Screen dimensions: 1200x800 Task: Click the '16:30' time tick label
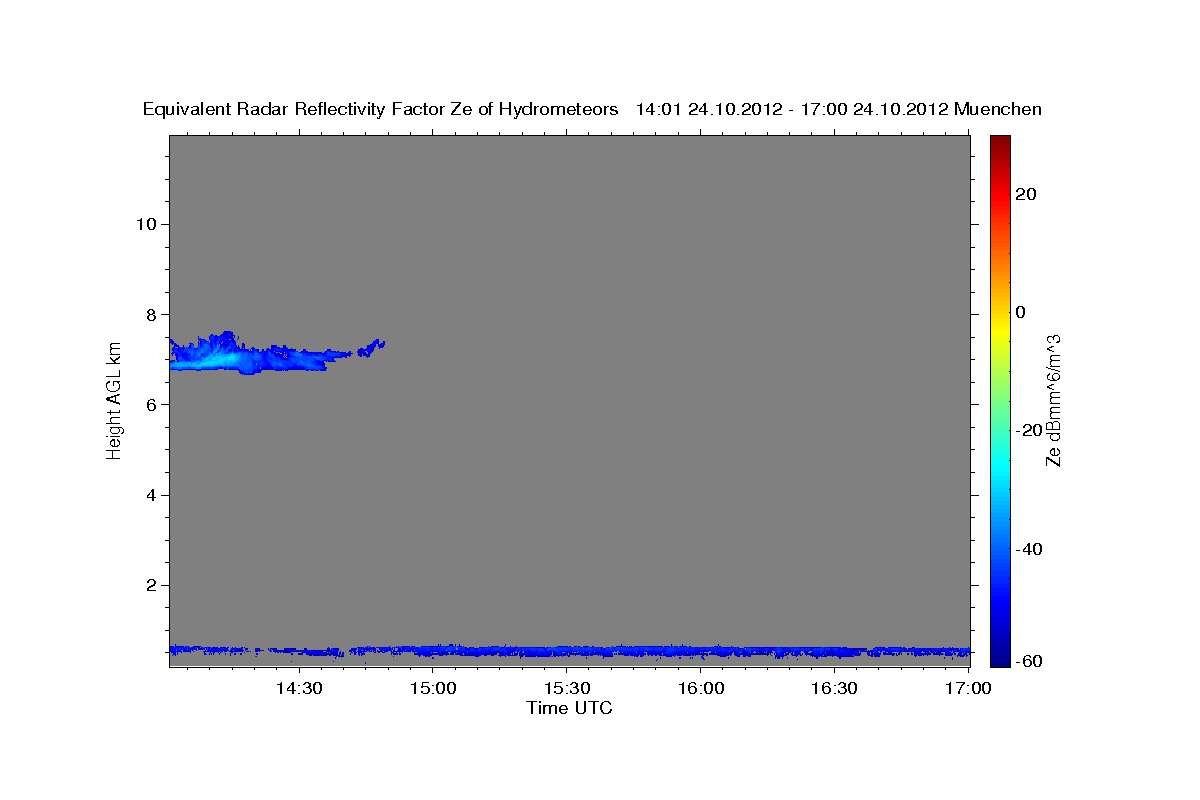coord(835,689)
